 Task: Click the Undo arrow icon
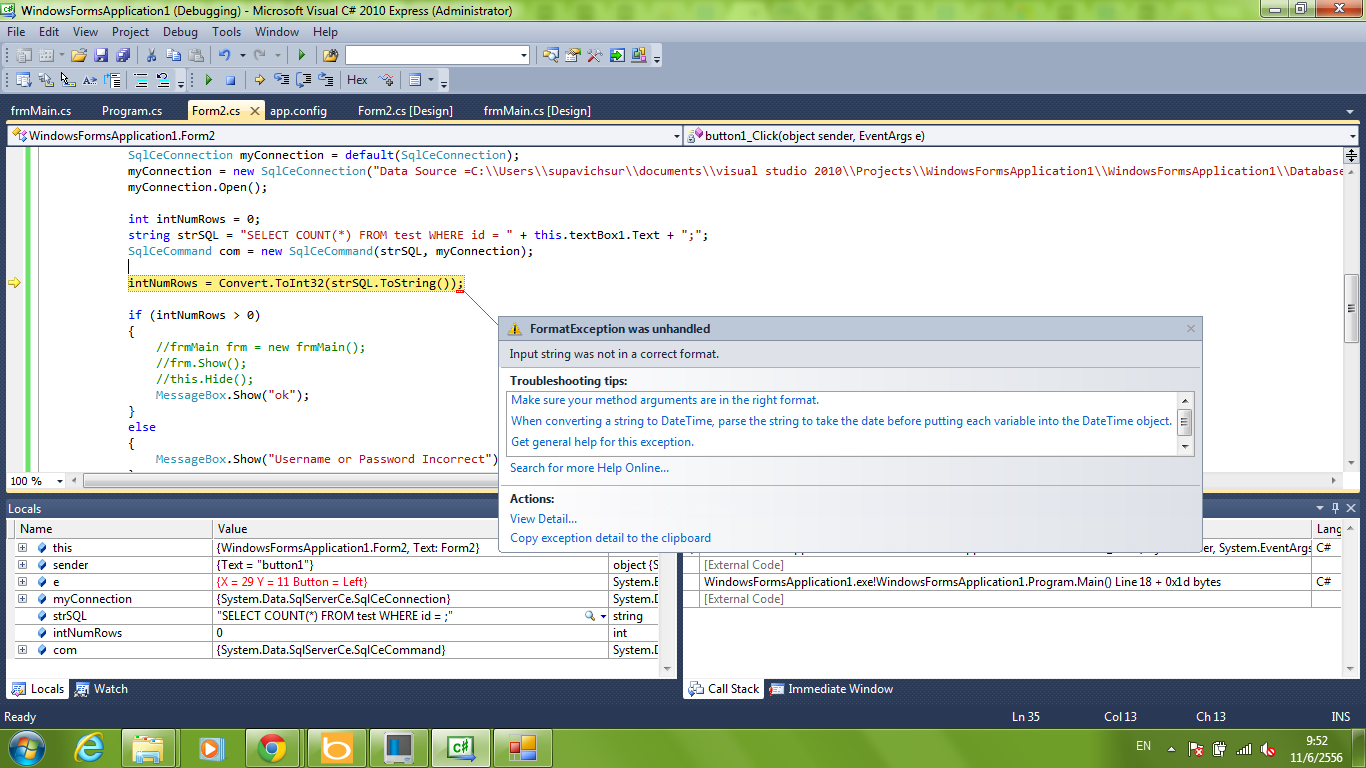(x=225, y=55)
